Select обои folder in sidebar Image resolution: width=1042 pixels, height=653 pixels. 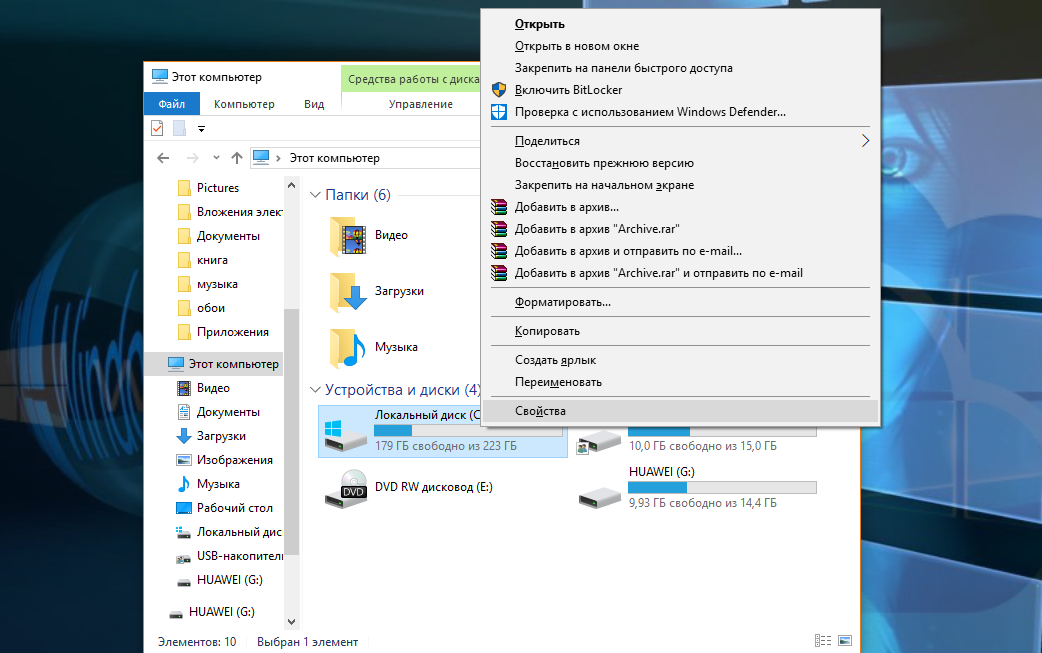click(x=211, y=308)
